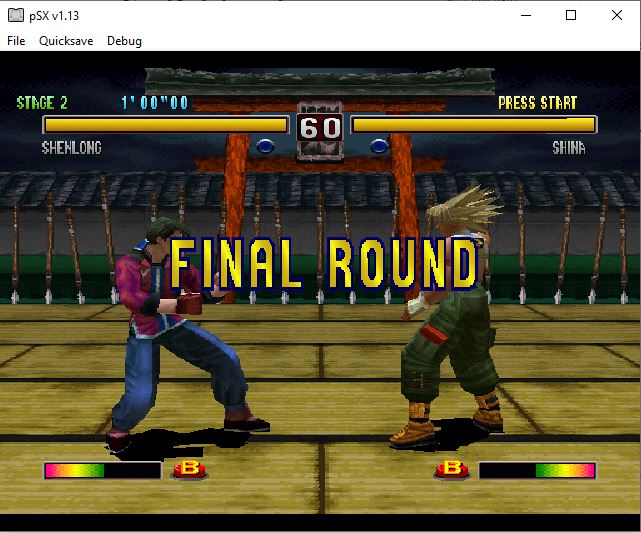
Task: Minimize the pSX window
Action: pos(526,16)
